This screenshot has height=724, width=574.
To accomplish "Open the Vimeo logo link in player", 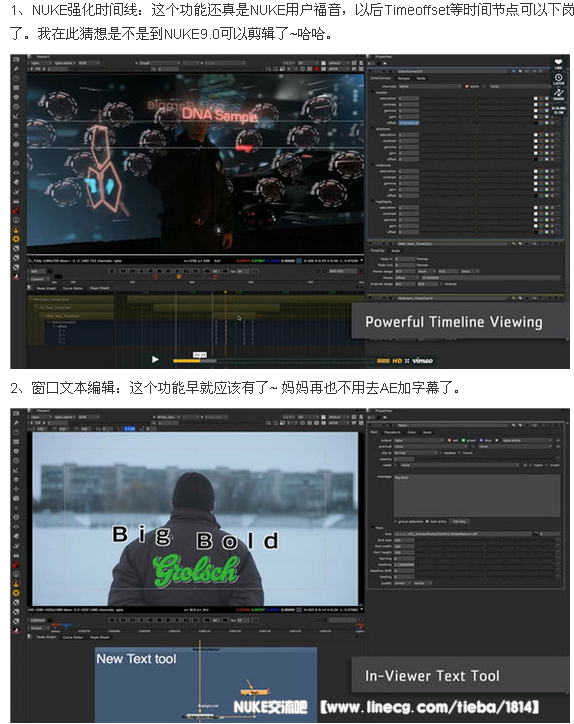I will 423,360.
